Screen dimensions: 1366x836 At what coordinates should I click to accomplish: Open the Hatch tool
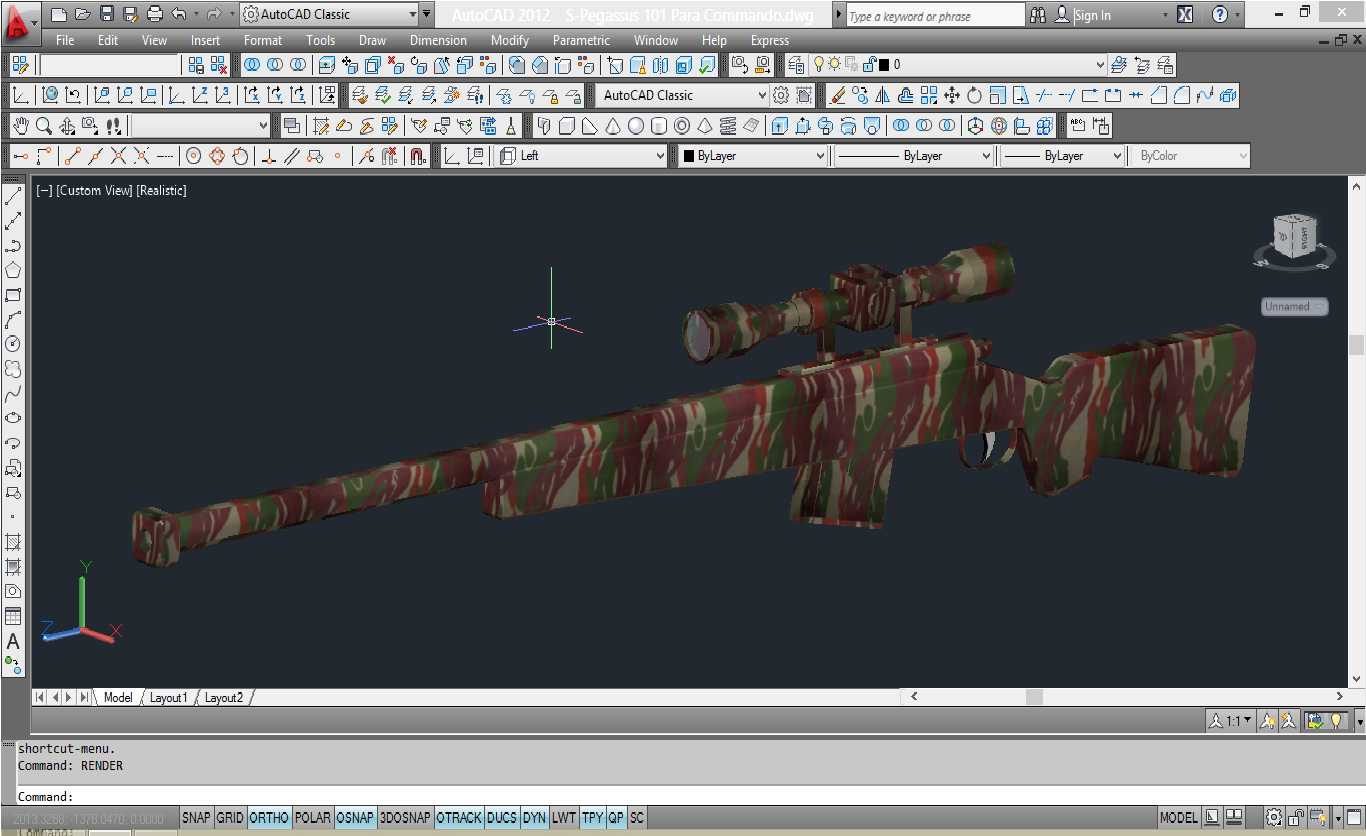click(x=13, y=542)
